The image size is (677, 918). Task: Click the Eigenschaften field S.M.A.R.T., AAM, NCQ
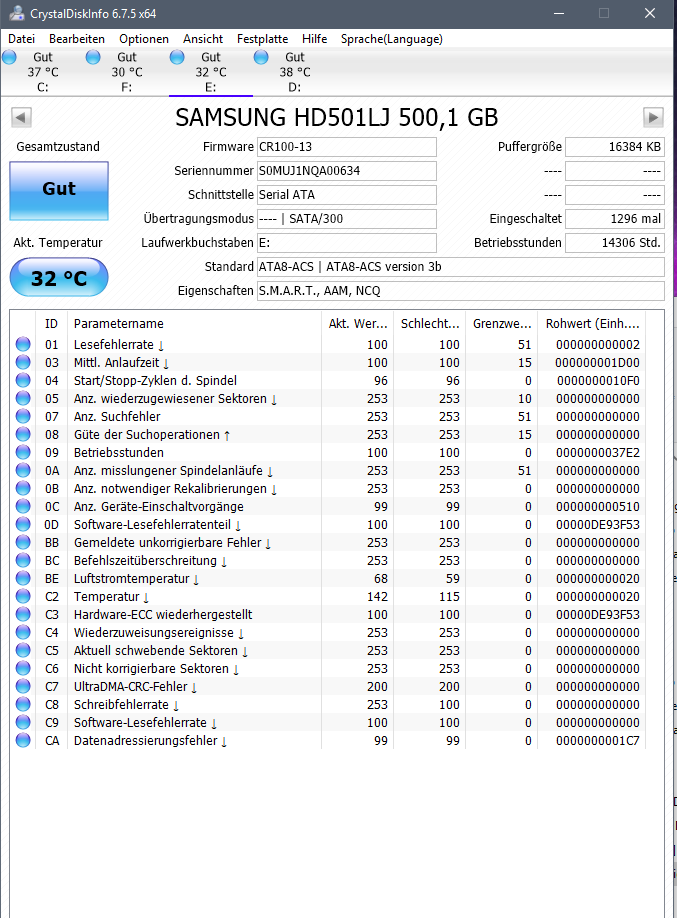461,291
